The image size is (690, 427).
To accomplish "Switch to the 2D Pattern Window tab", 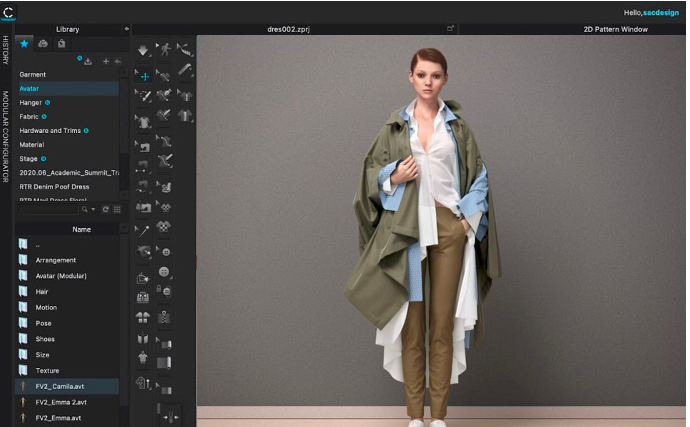I will click(x=615, y=29).
